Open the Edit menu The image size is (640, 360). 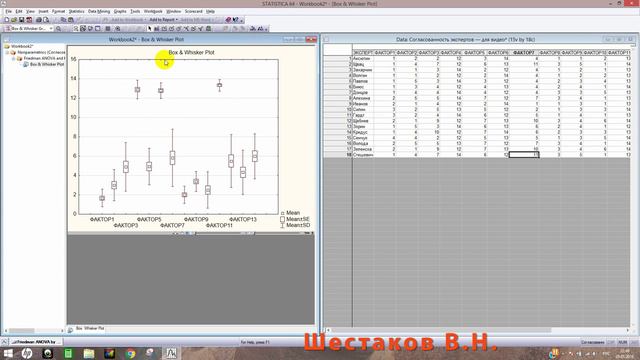tap(19, 11)
